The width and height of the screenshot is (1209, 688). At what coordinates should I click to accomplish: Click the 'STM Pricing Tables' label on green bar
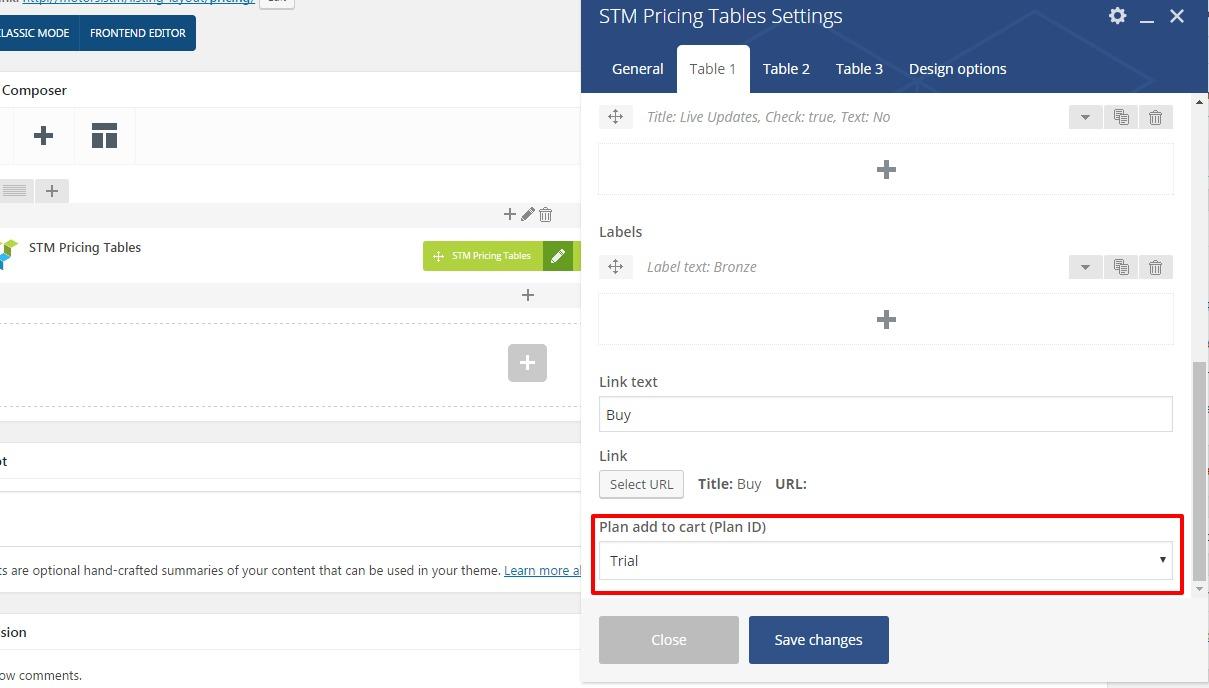[x=491, y=256]
